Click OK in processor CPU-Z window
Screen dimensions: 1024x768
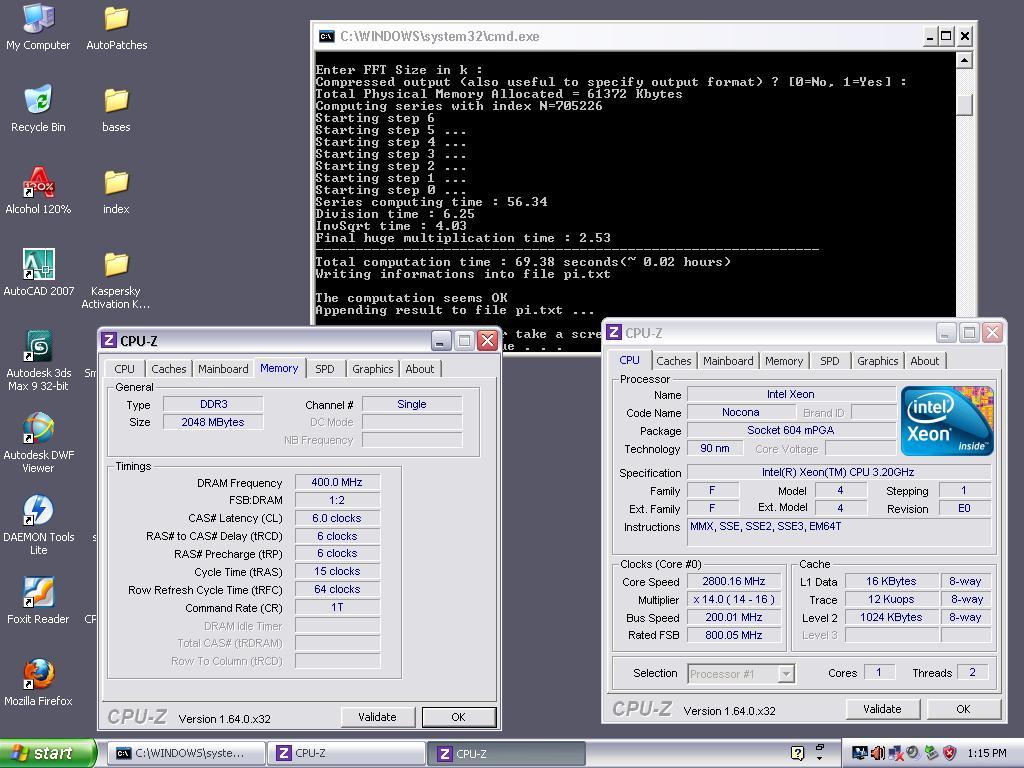click(963, 709)
